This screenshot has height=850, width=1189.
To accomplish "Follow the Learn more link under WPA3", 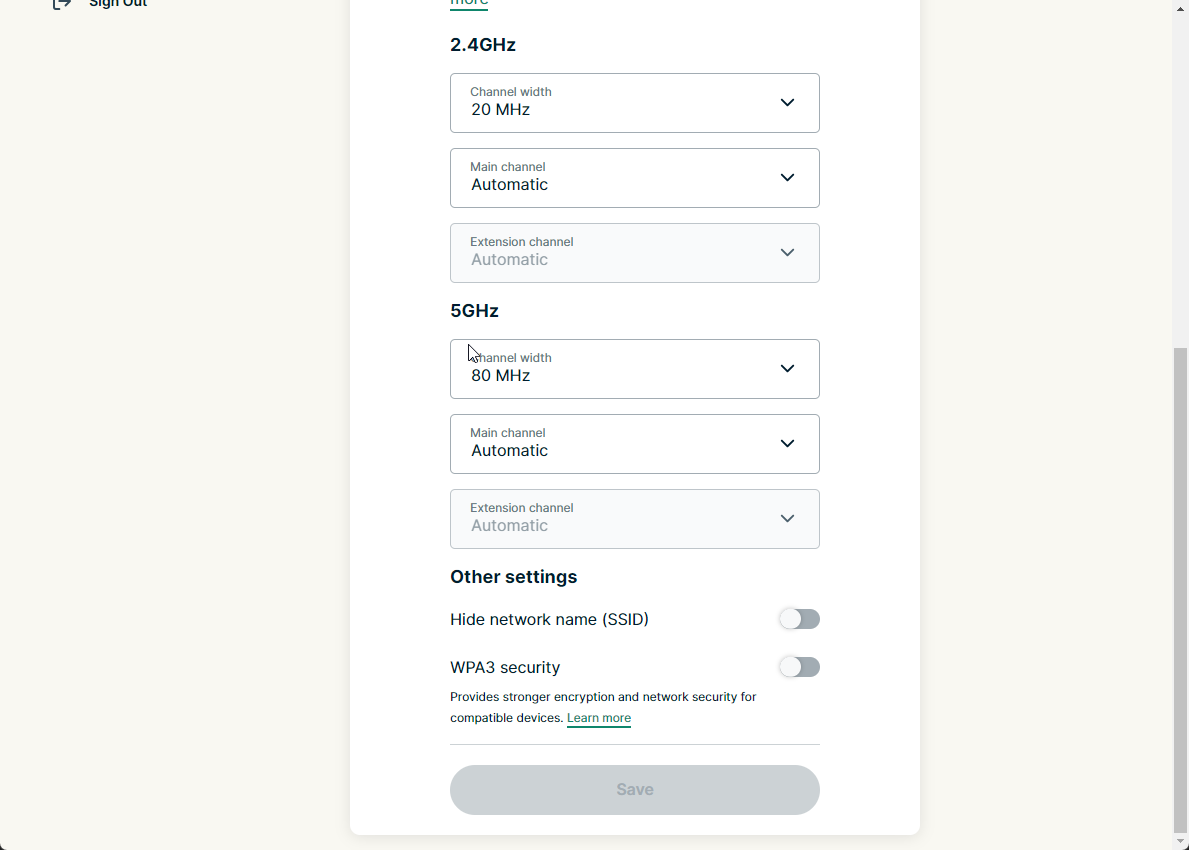I will pos(599,718).
